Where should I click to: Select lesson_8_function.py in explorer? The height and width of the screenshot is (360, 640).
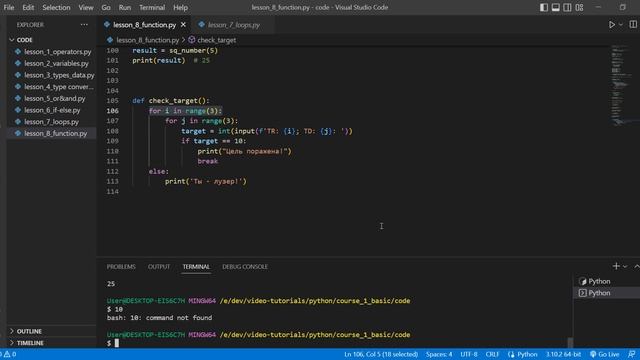click(x=51, y=133)
